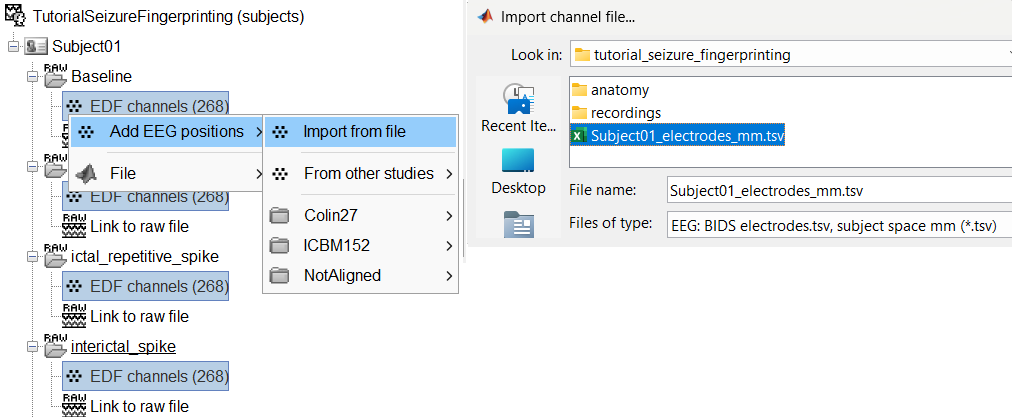Click the Colin27 folder icon in submenu
This screenshot has height=418, width=1012.
tap(280, 215)
